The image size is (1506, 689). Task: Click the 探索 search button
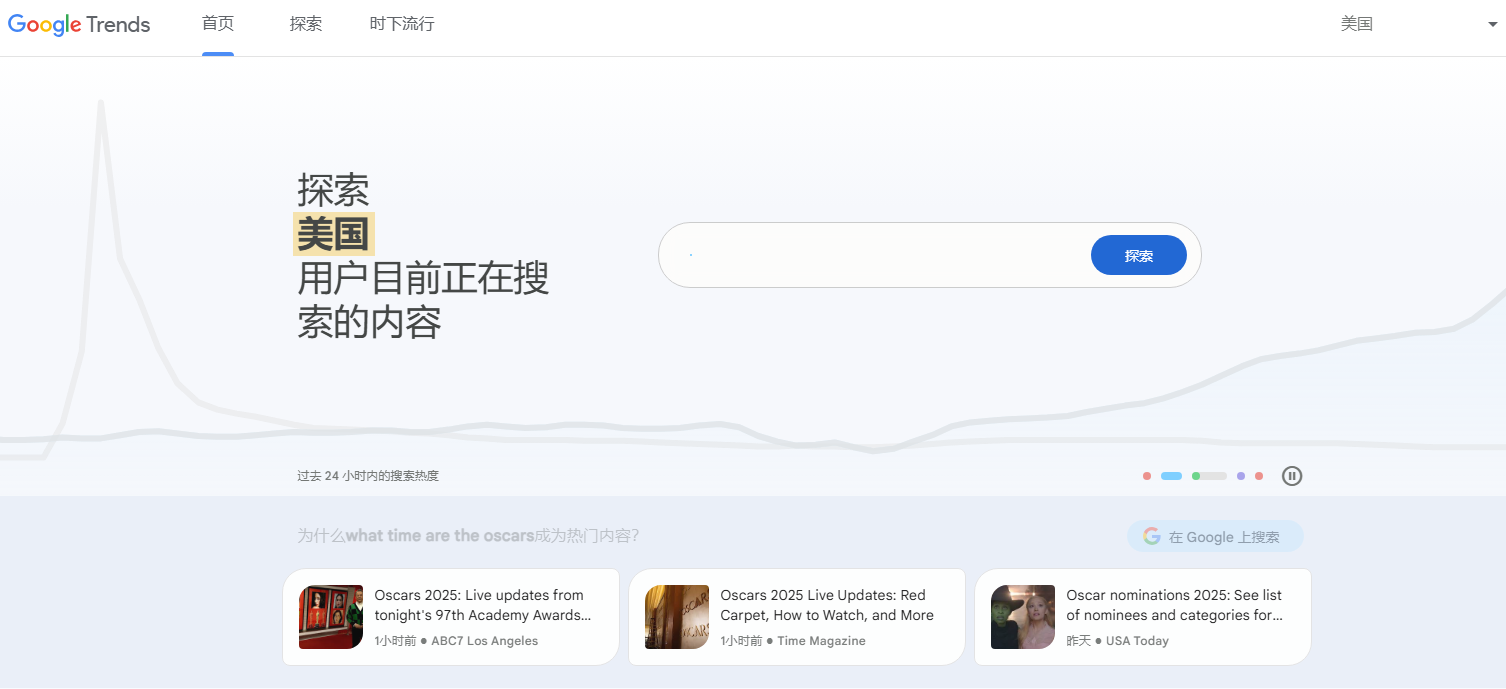1138,255
